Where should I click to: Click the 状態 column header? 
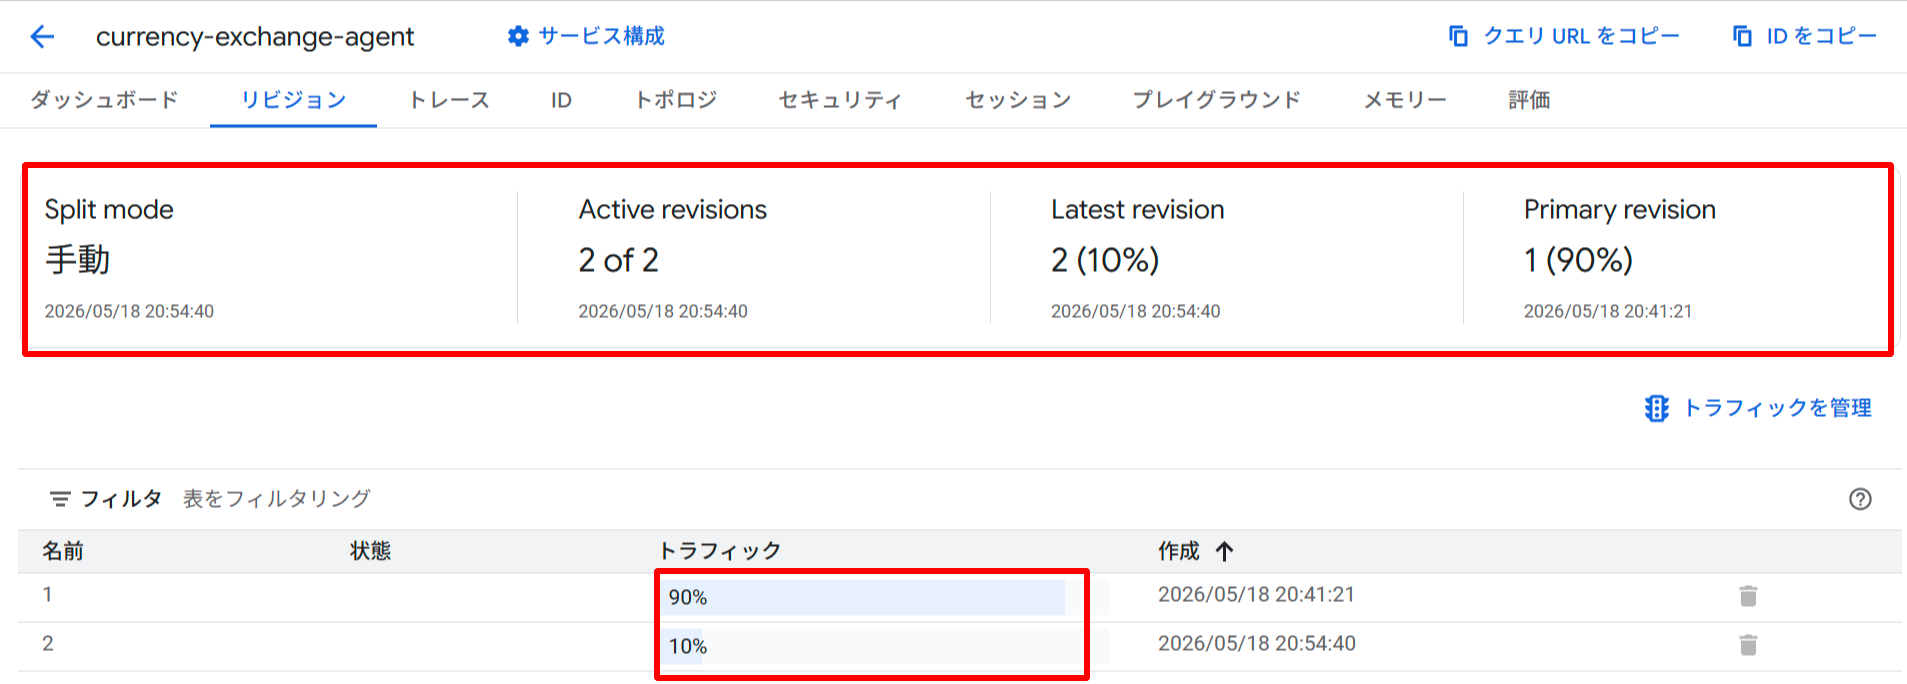[x=370, y=551]
